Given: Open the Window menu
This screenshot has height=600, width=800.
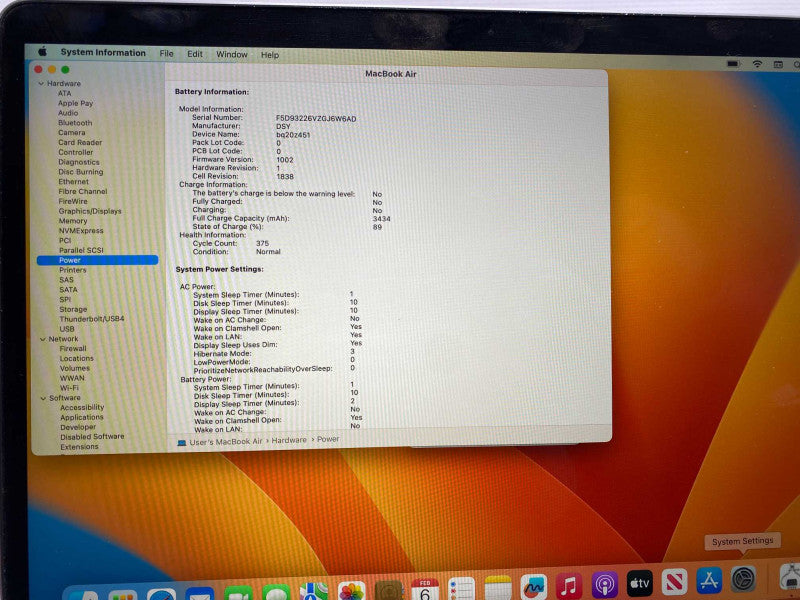Looking at the screenshot, I should [232, 55].
